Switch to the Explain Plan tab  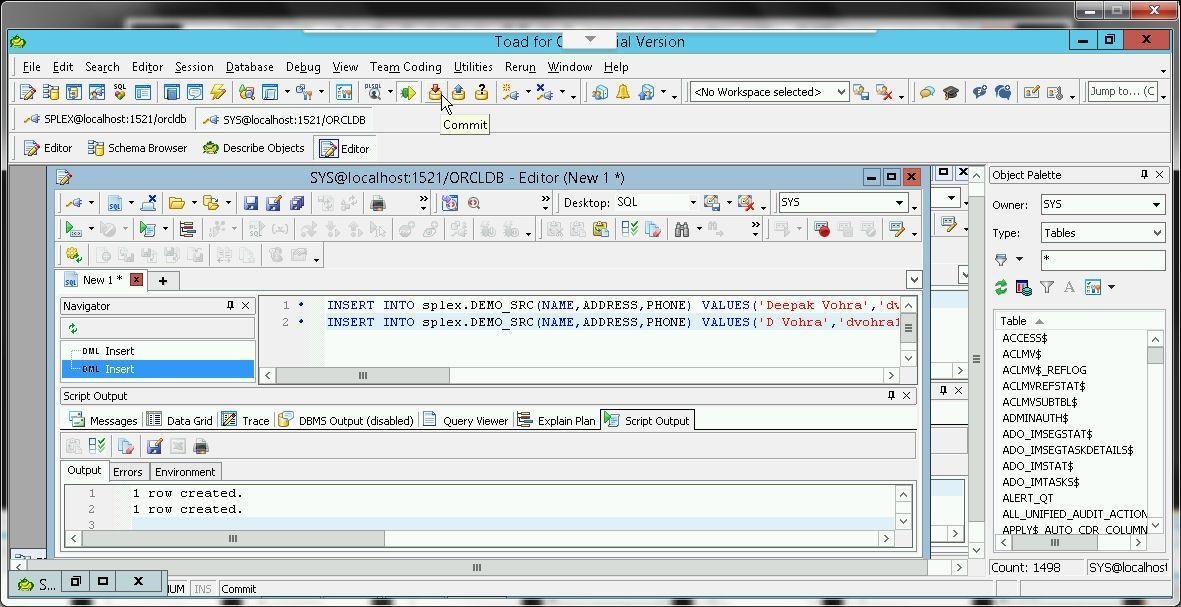557,420
